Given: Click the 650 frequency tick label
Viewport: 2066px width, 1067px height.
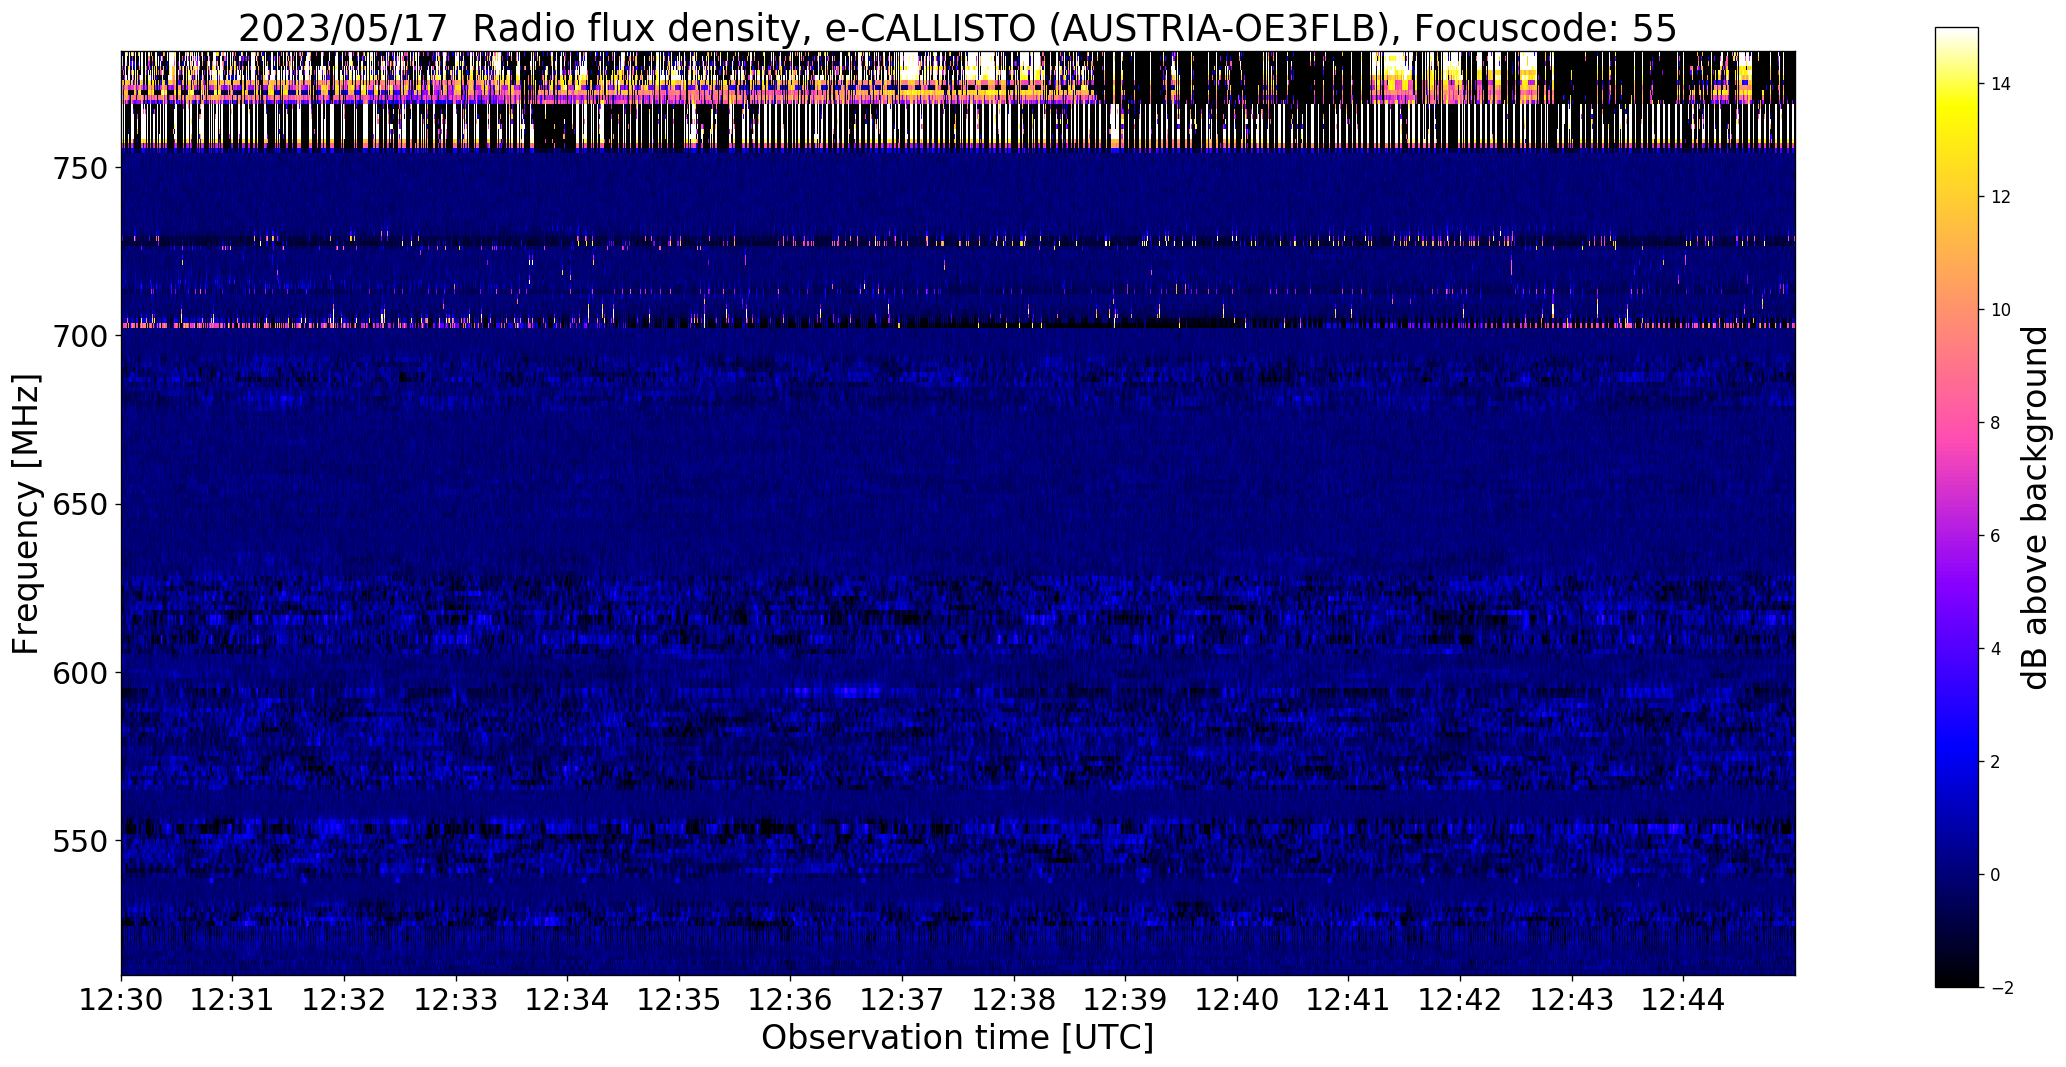Looking at the screenshot, I should click(79, 505).
